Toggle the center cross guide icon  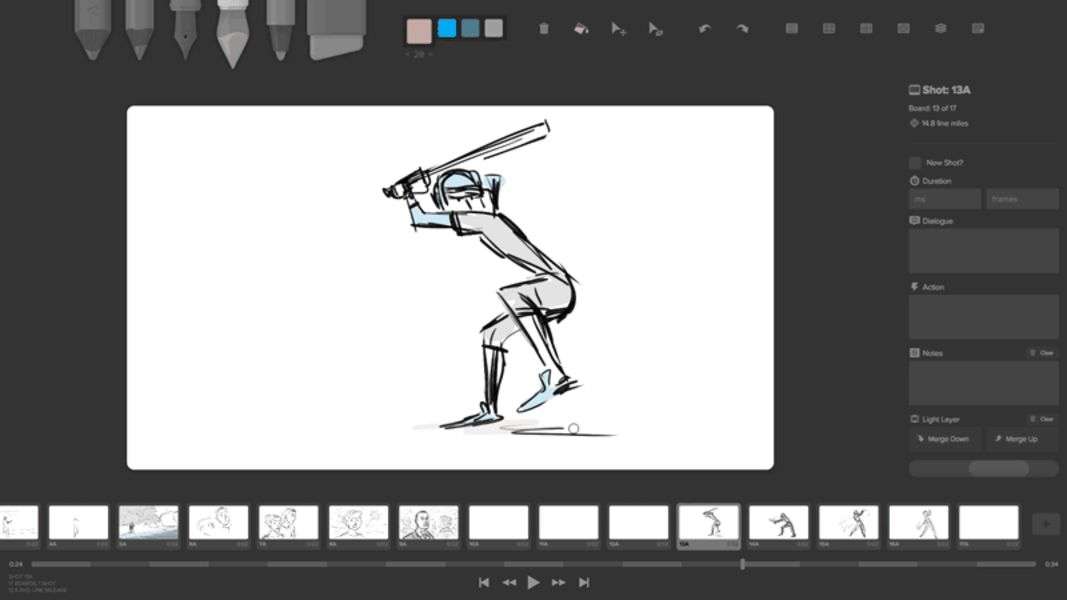(x=829, y=29)
